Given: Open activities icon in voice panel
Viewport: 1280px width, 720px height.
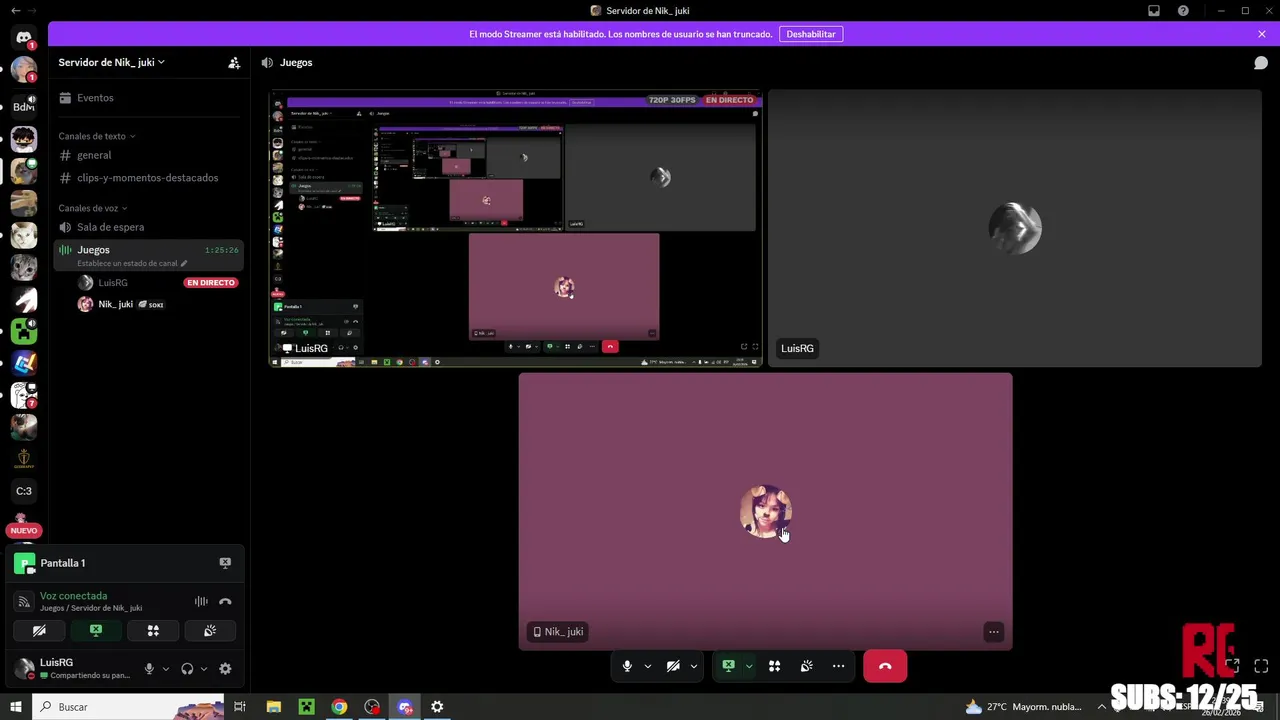Looking at the screenshot, I should click(153, 630).
